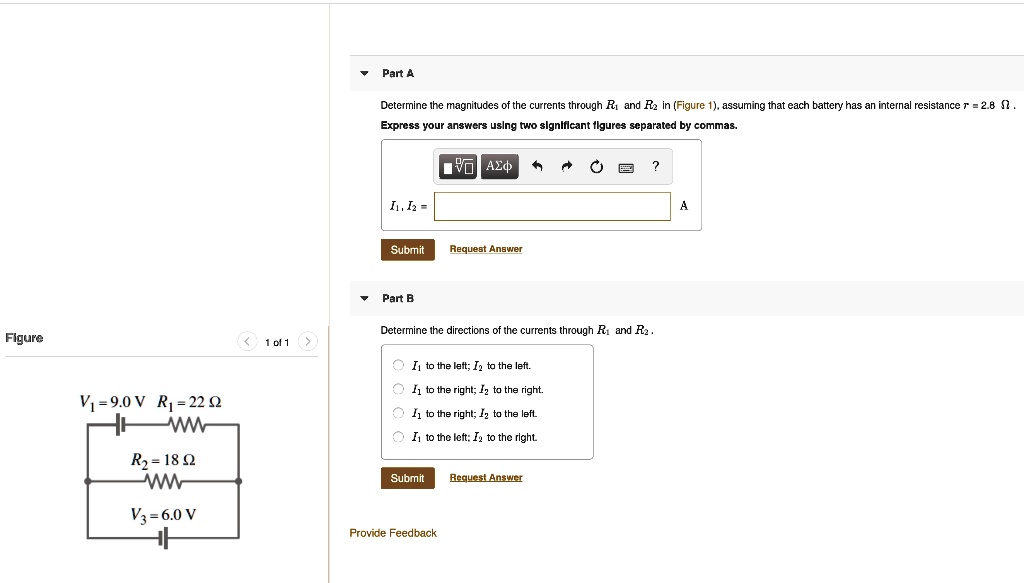Click Request Answer link in Part A
Screen dimensions: 1024x583
coord(486,249)
